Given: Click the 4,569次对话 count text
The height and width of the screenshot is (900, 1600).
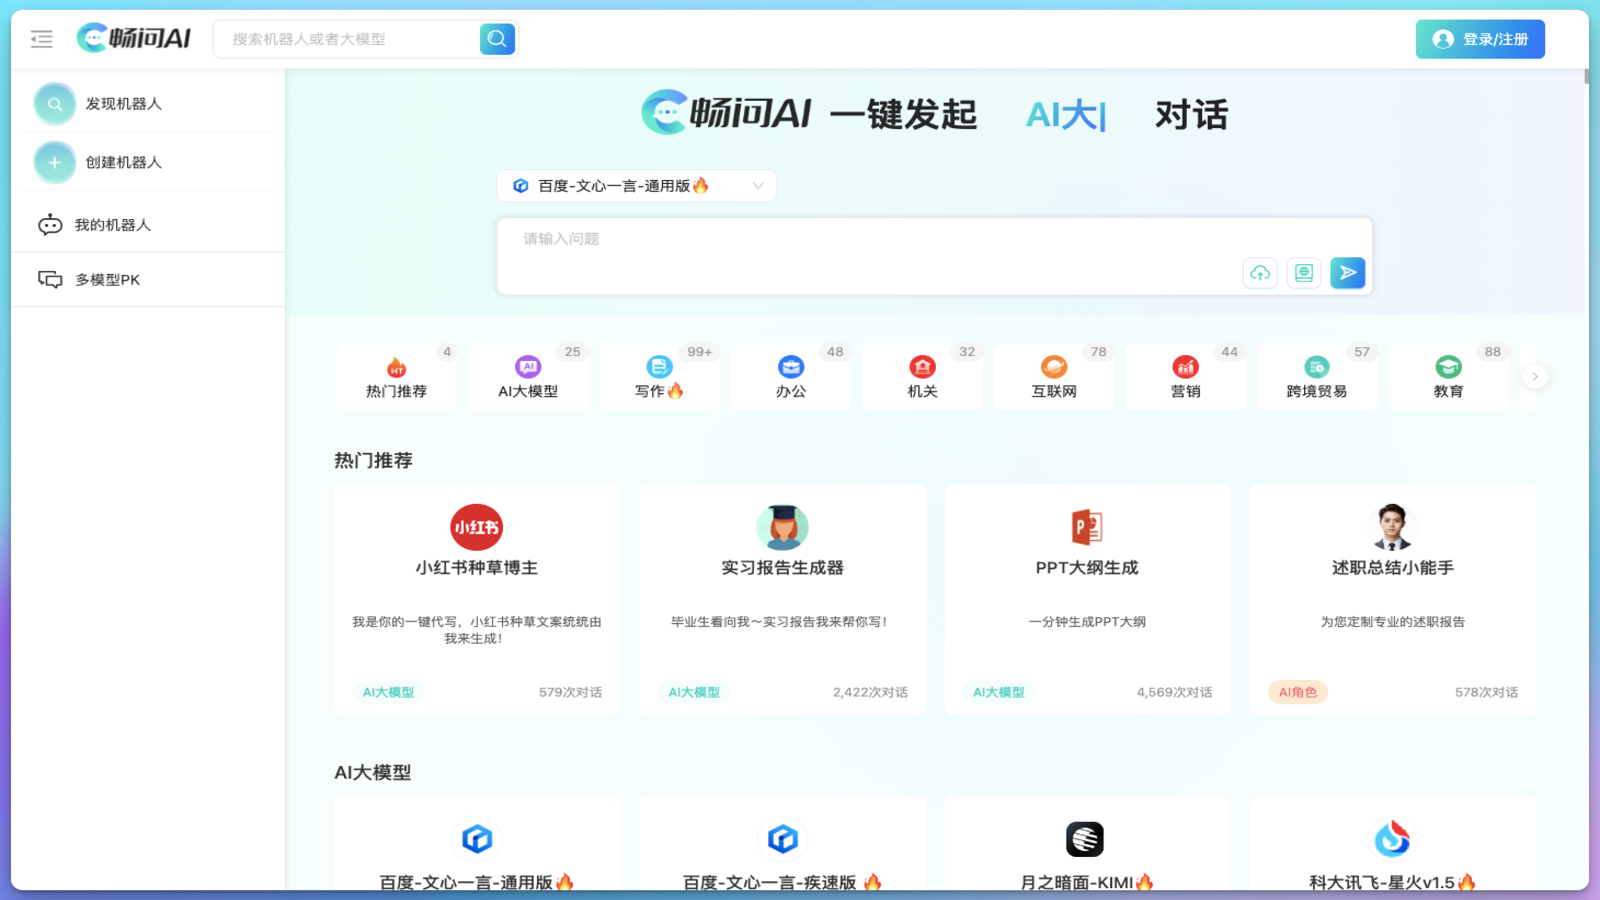Looking at the screenshot, I should click(x=1174, y=692).
